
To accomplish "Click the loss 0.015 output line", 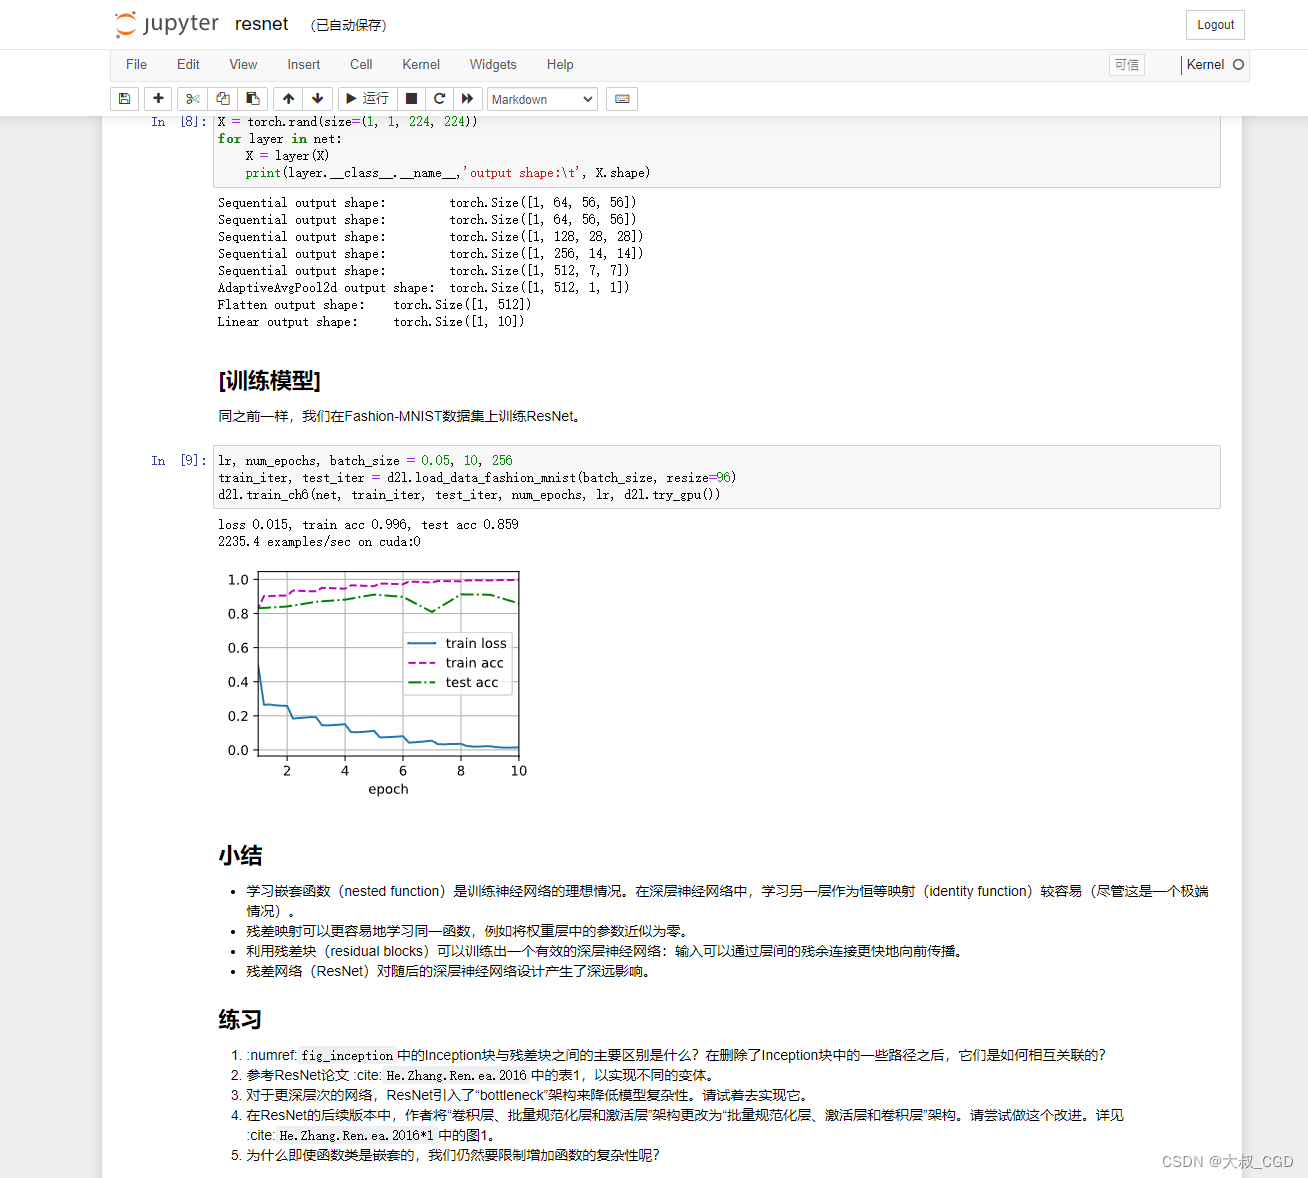I will (x=368, y=525).
